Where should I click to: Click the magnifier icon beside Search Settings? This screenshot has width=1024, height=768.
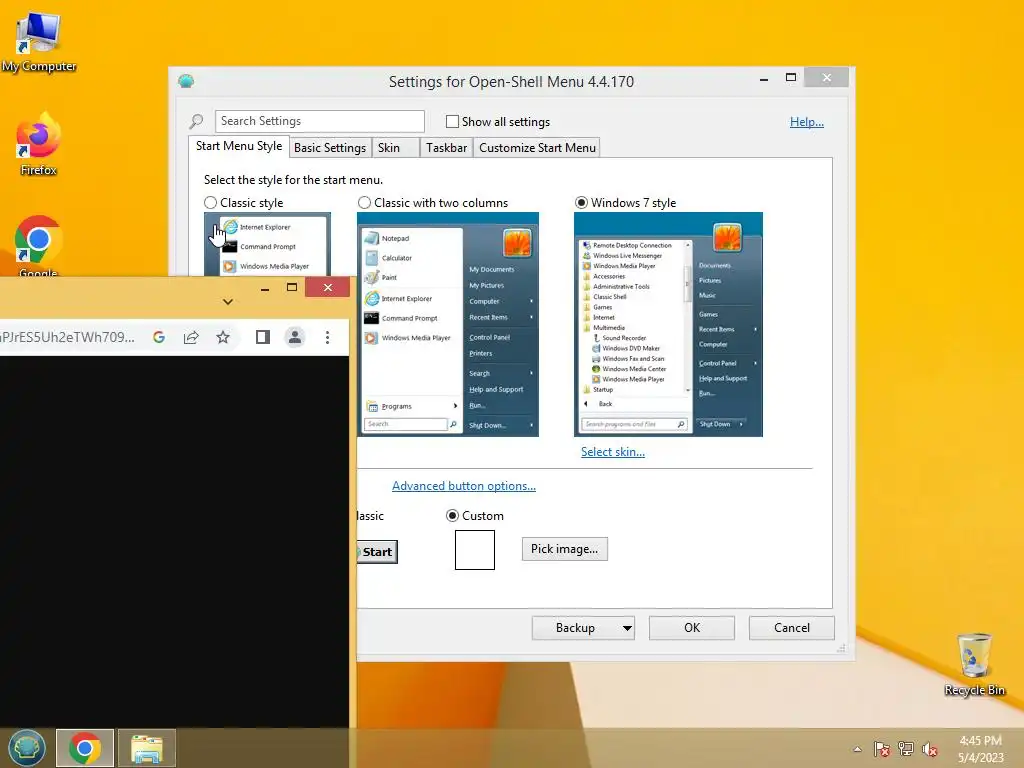pos(196,121)
